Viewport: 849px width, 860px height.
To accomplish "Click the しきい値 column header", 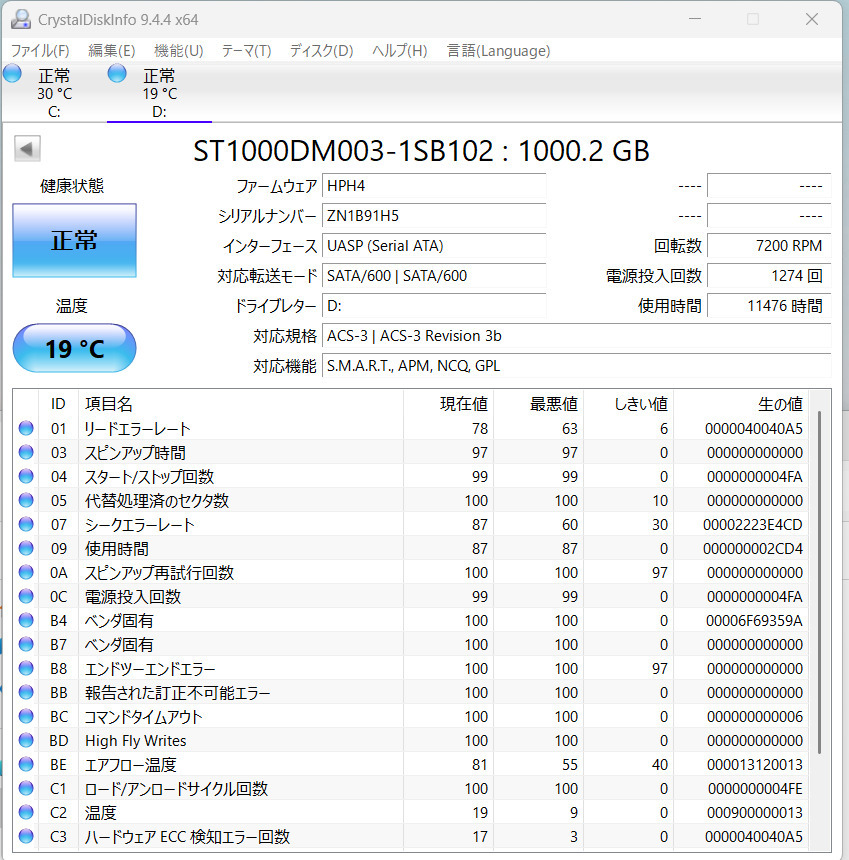I will (628, 404).
